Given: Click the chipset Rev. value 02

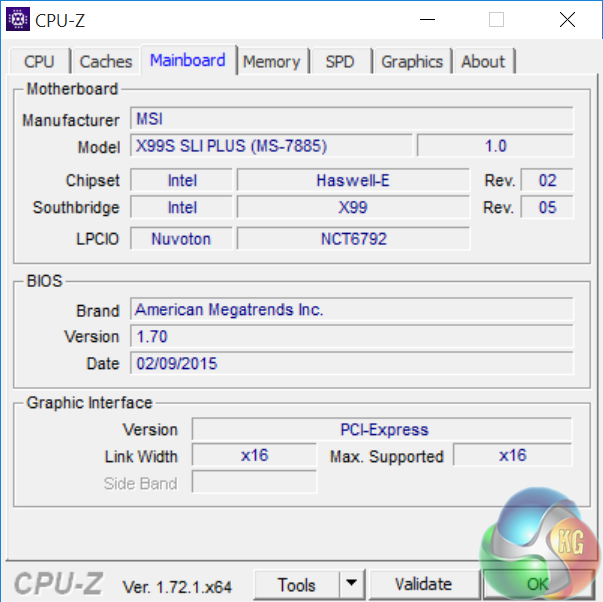Looking at the screenshot, I should (547, 180).
